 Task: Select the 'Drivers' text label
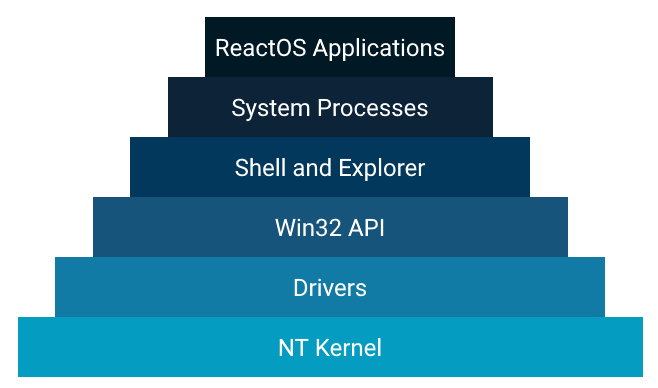330,288
